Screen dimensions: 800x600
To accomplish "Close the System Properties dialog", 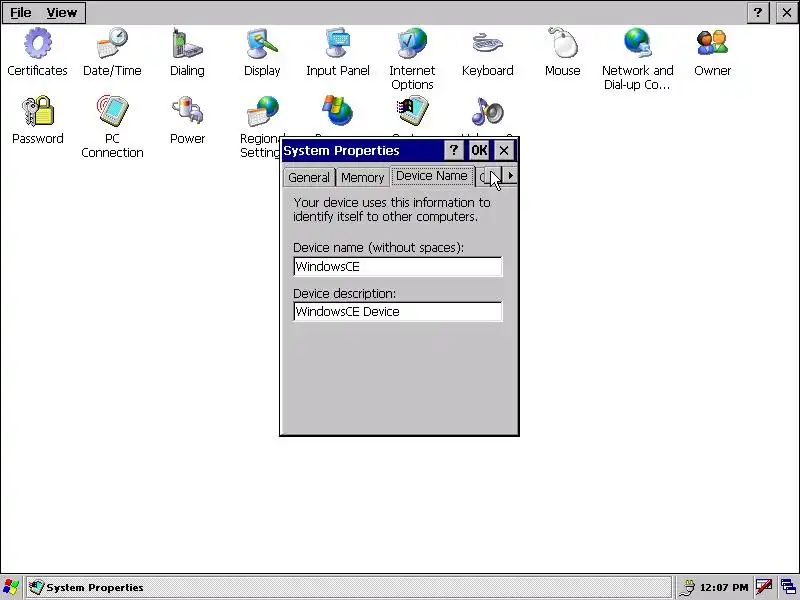I will (x=504, y=151).
